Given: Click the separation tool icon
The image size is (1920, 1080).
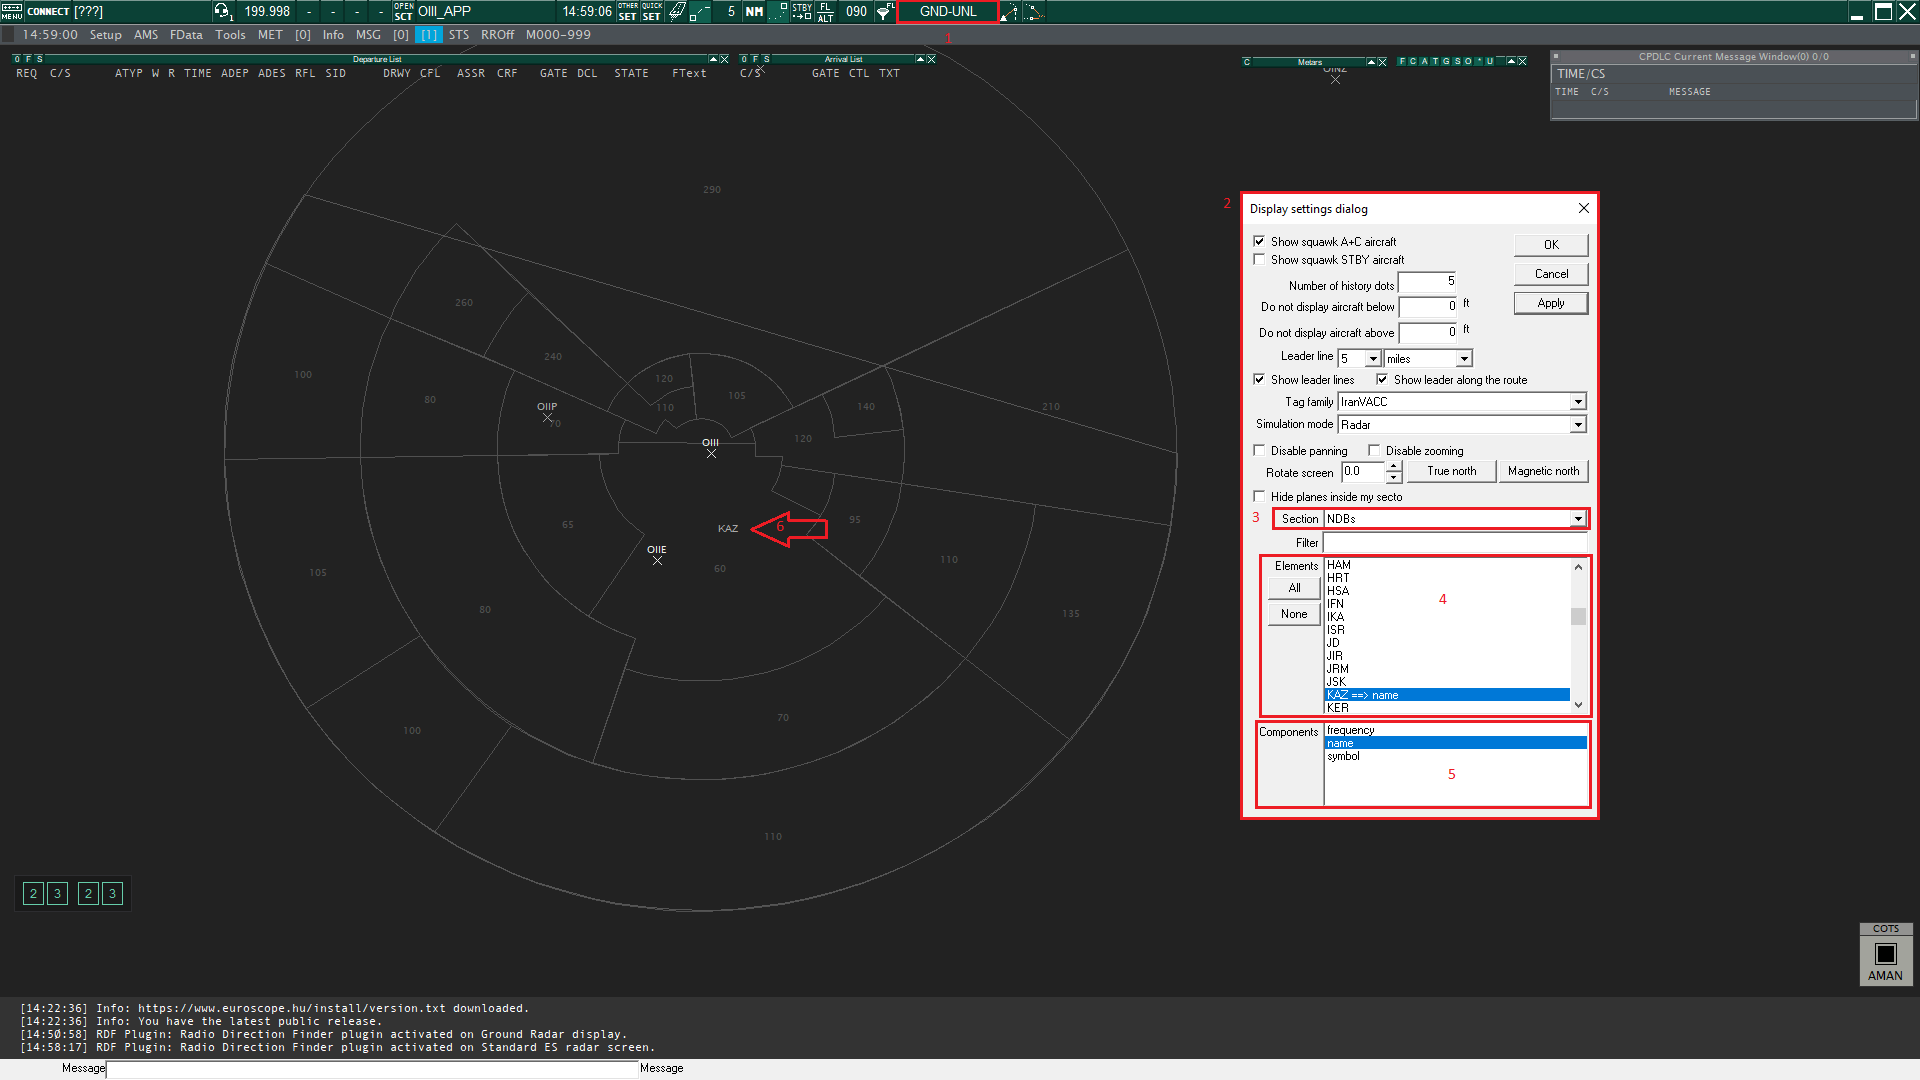Looking at the screenshot, I should tap(1010, 11).
